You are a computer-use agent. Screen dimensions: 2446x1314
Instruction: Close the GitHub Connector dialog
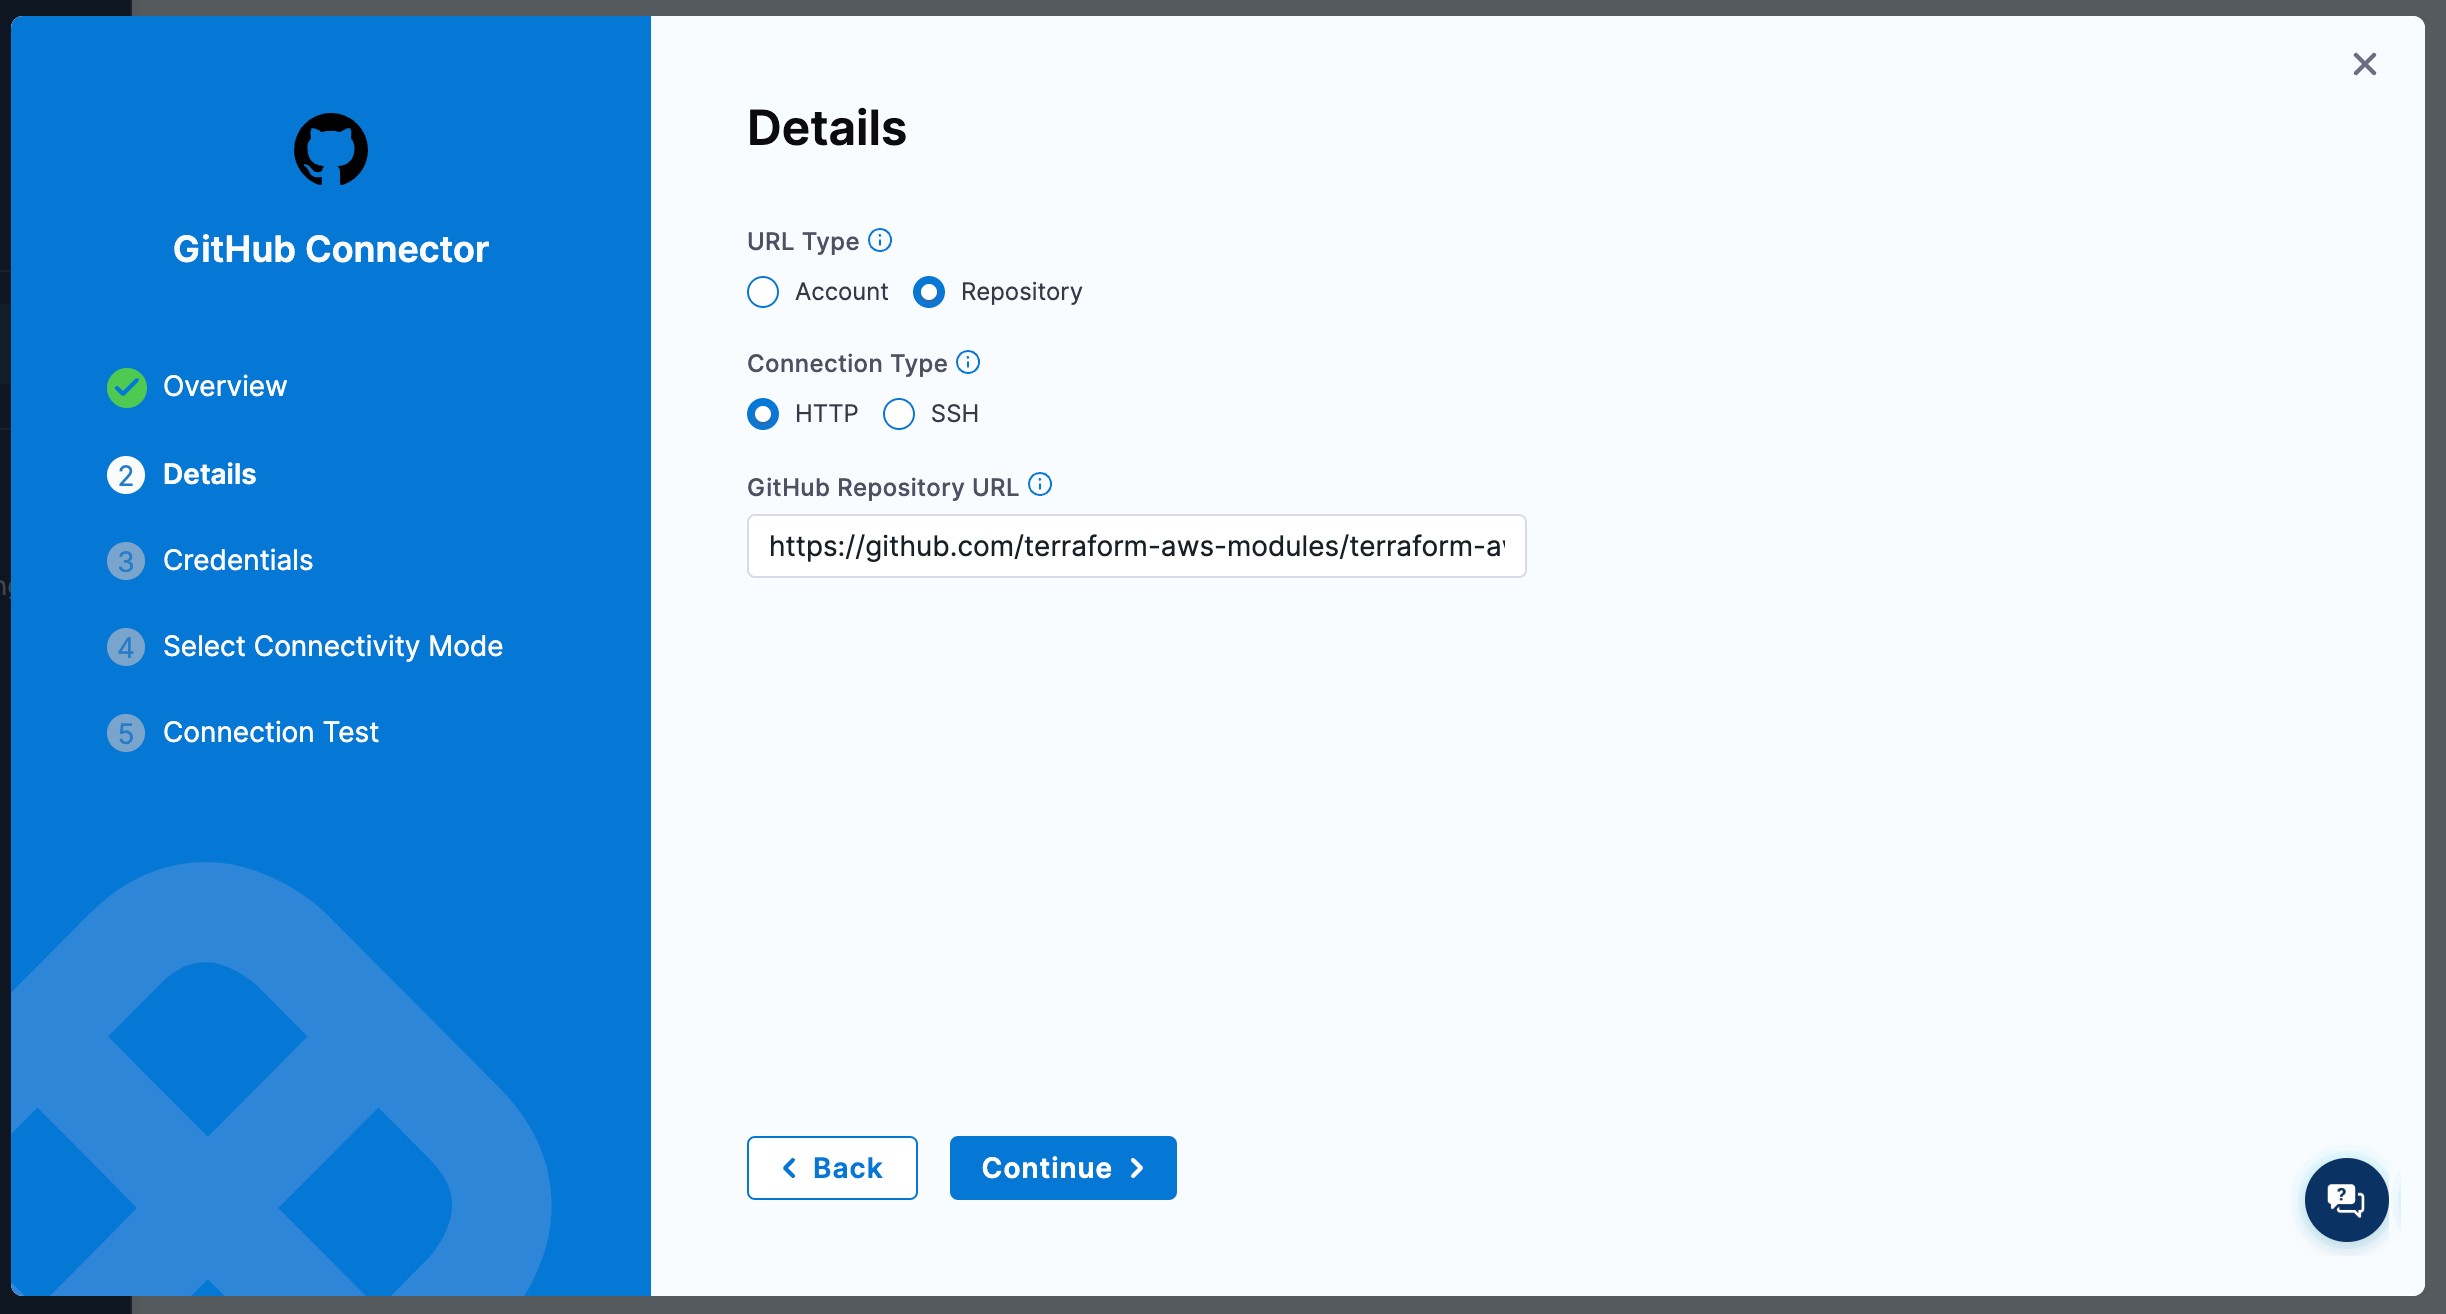point(2365,64)
